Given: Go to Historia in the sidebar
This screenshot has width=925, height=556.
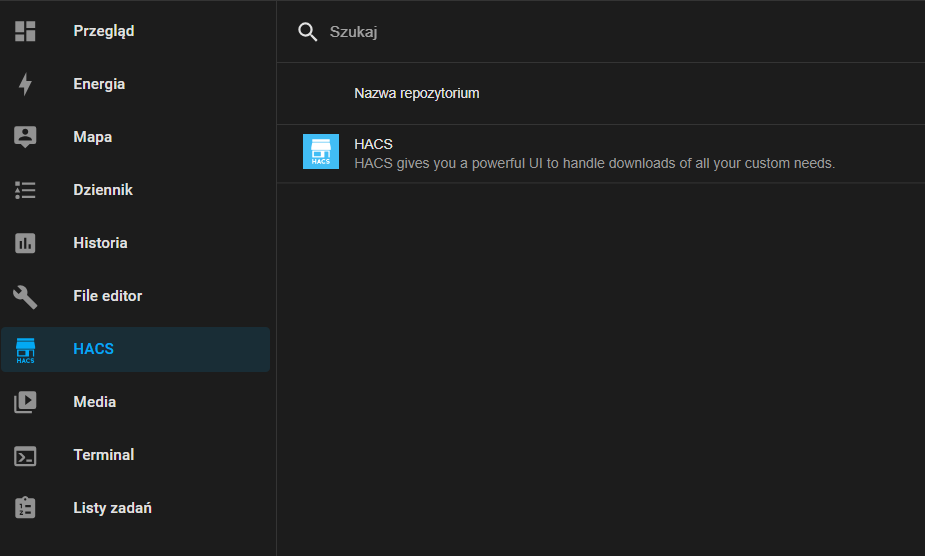Looking at the screenshot, I should 136,243.
